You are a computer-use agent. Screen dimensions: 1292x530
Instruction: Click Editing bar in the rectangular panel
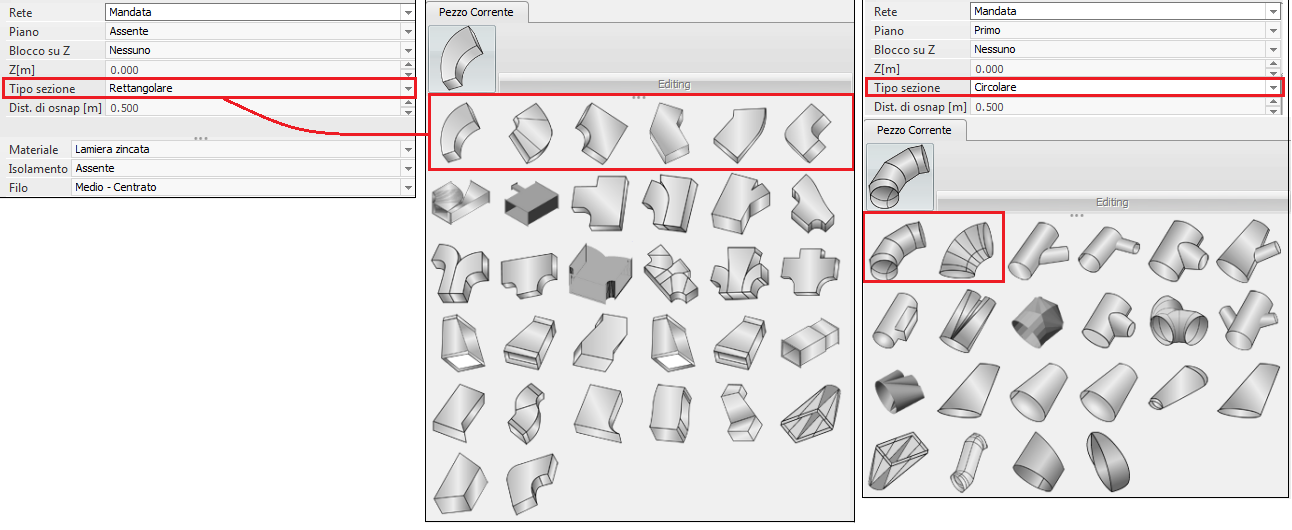pyautogui.click(x=673, y=84)
